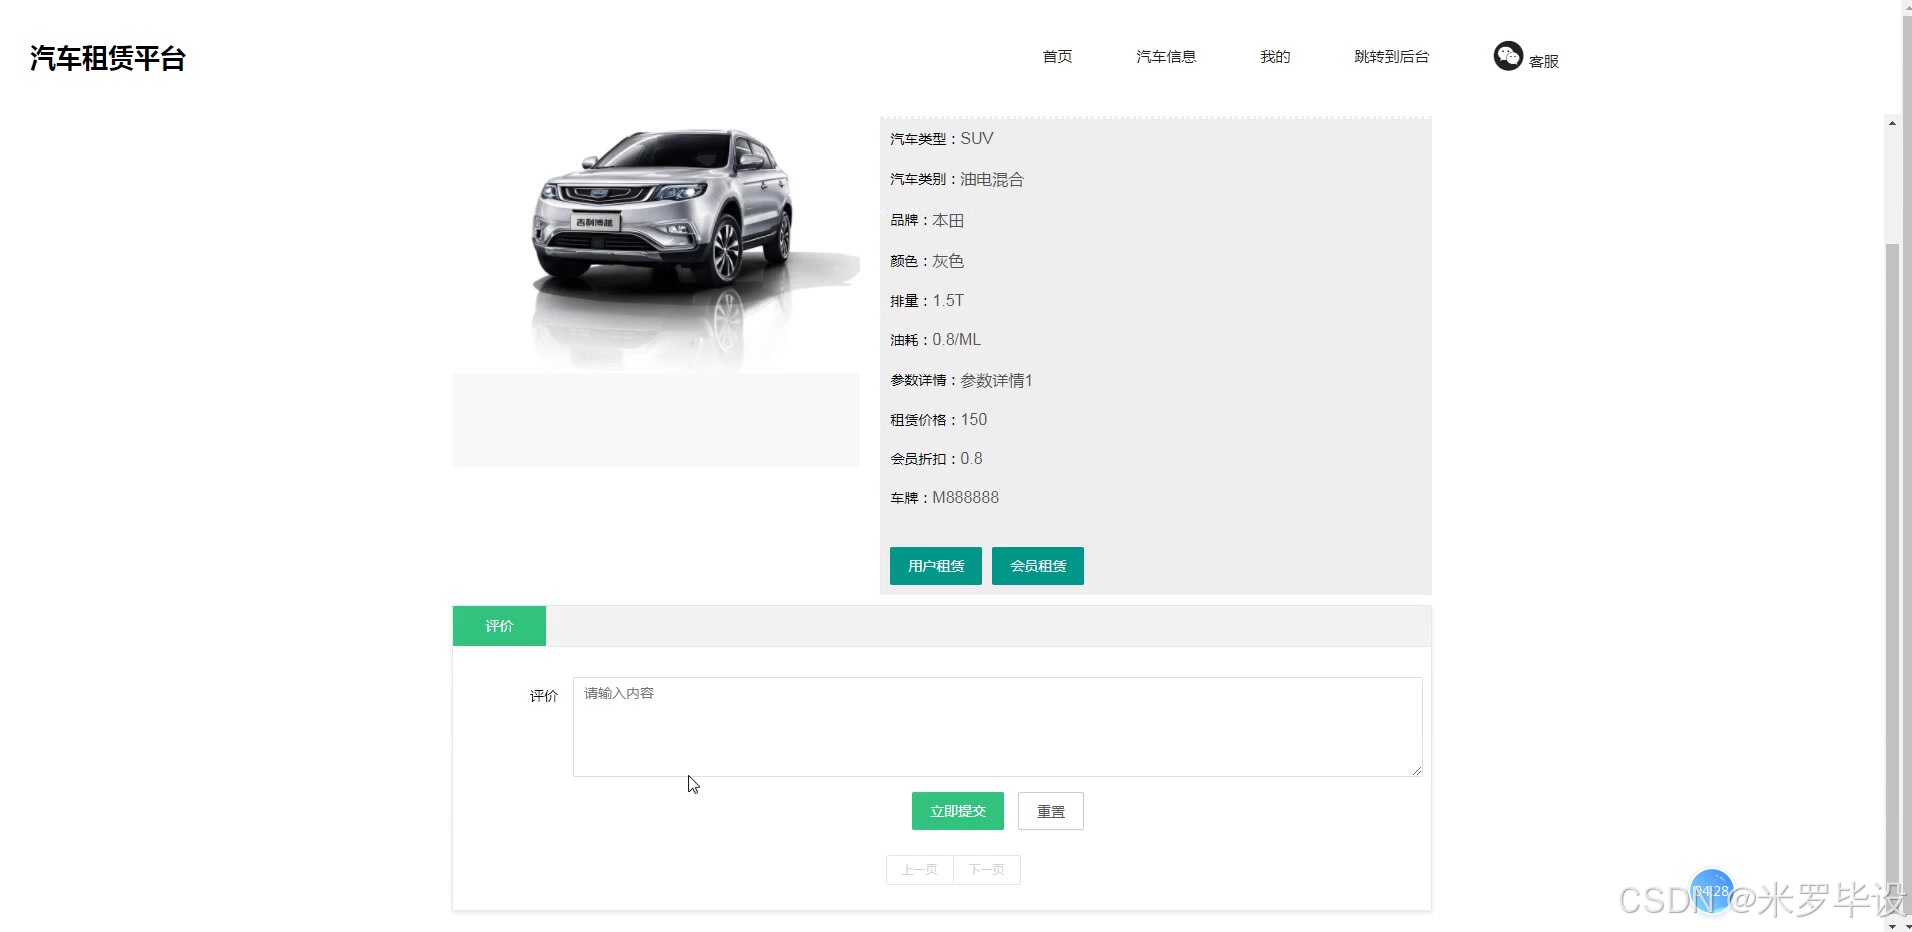
Task: Click the 排量：1.5T text
Action: [927, 301]
